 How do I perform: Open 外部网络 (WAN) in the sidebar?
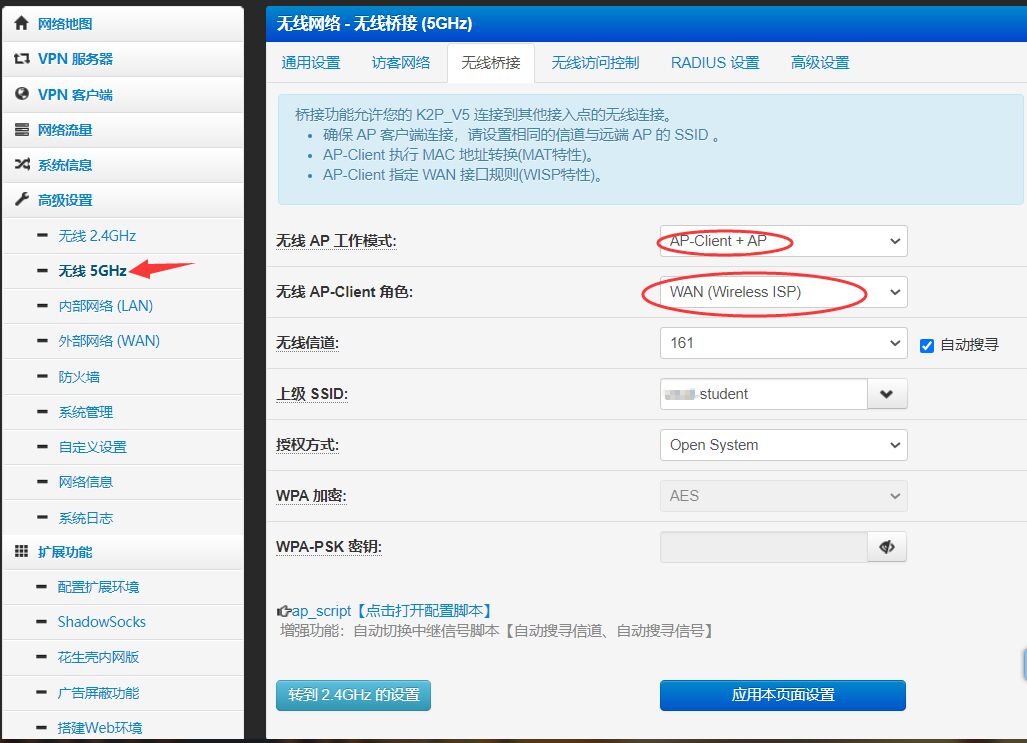click(109, 341)
